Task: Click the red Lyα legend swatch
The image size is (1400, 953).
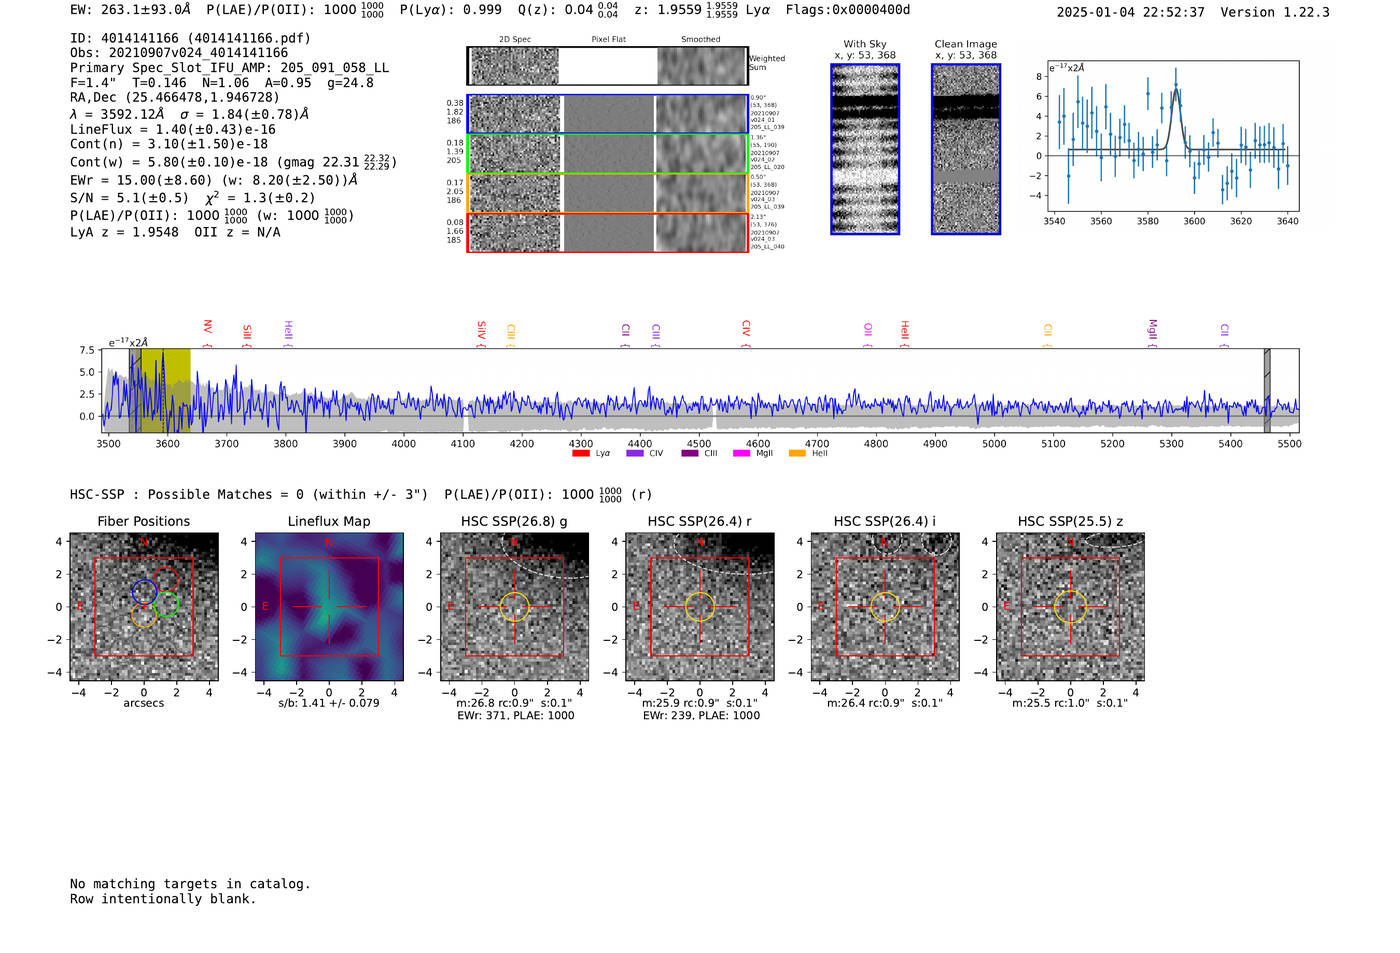Action: [581, 453]
